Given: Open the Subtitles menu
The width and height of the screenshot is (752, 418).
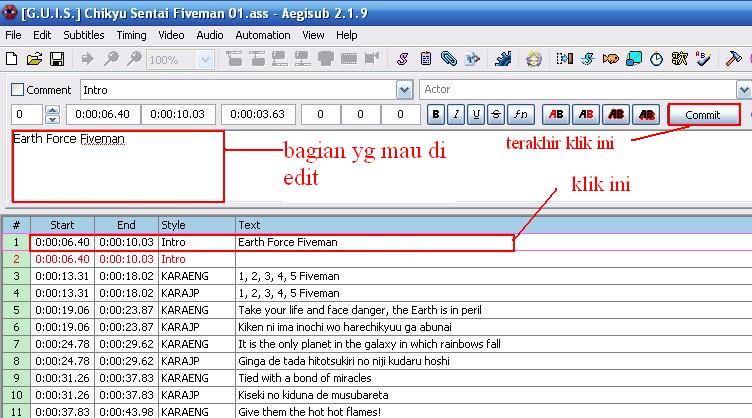Looking at the screenshot, I should 83,35.
